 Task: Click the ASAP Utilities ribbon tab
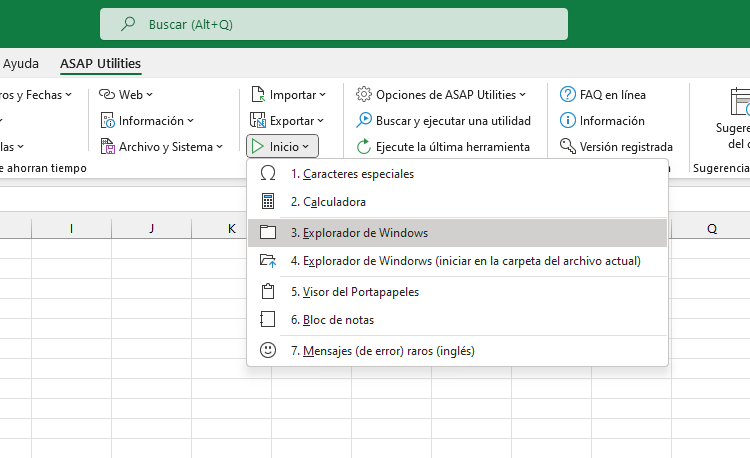point(100,64)
